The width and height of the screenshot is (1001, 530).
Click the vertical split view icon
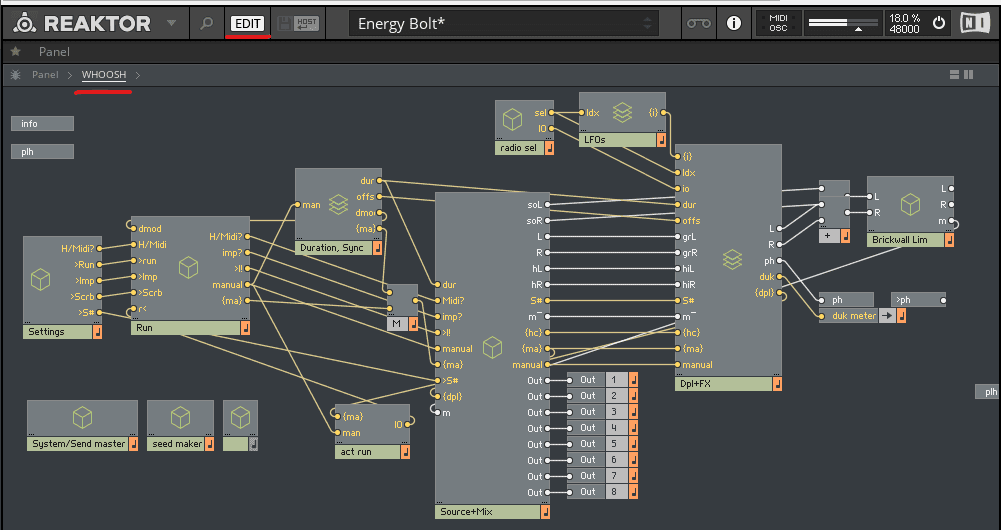pyautogui.click(x=968, y=75)
